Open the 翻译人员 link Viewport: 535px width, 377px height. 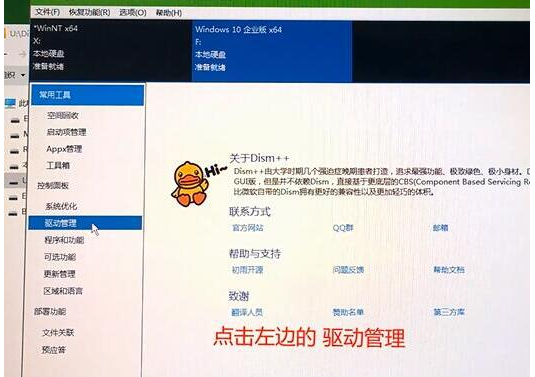tap(247, 312)
